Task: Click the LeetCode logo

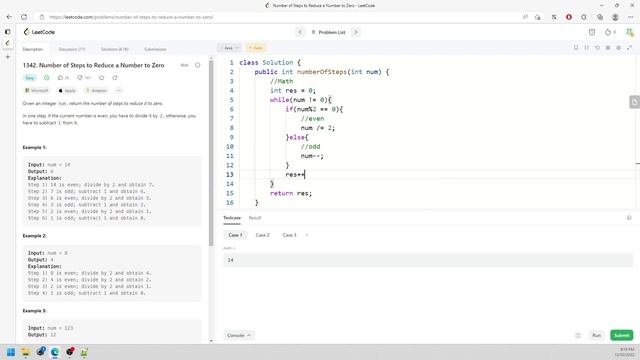Action: [x=39, y=32]
